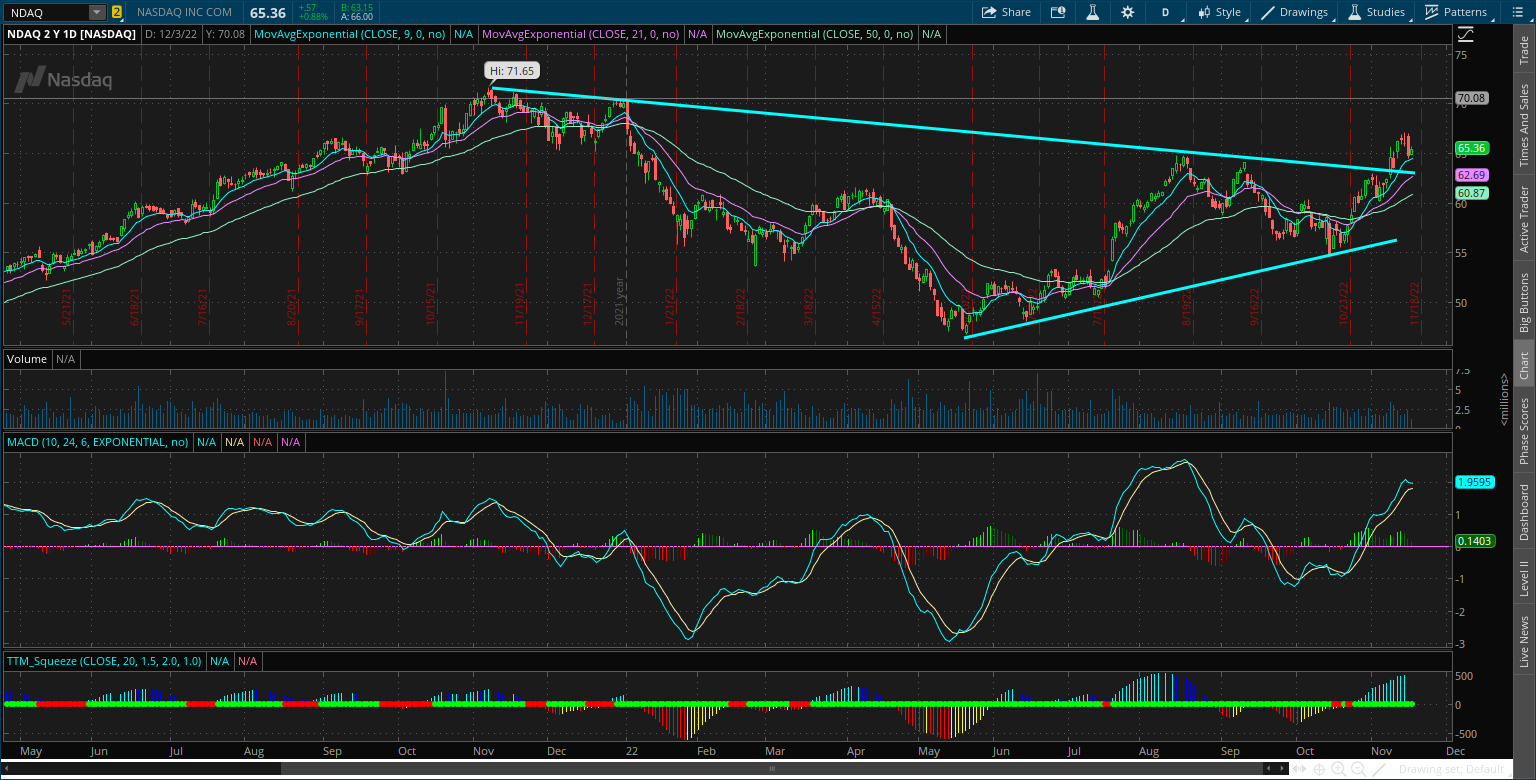The image size is (1536, 780).
Task: Click the Y: 70.08 value readout
Action: (226, 34)
